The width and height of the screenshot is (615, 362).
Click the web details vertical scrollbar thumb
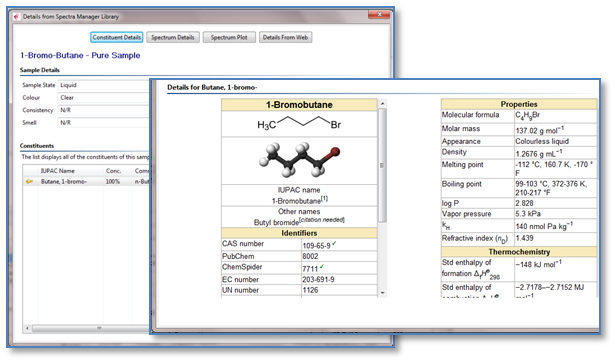point(382,165)
